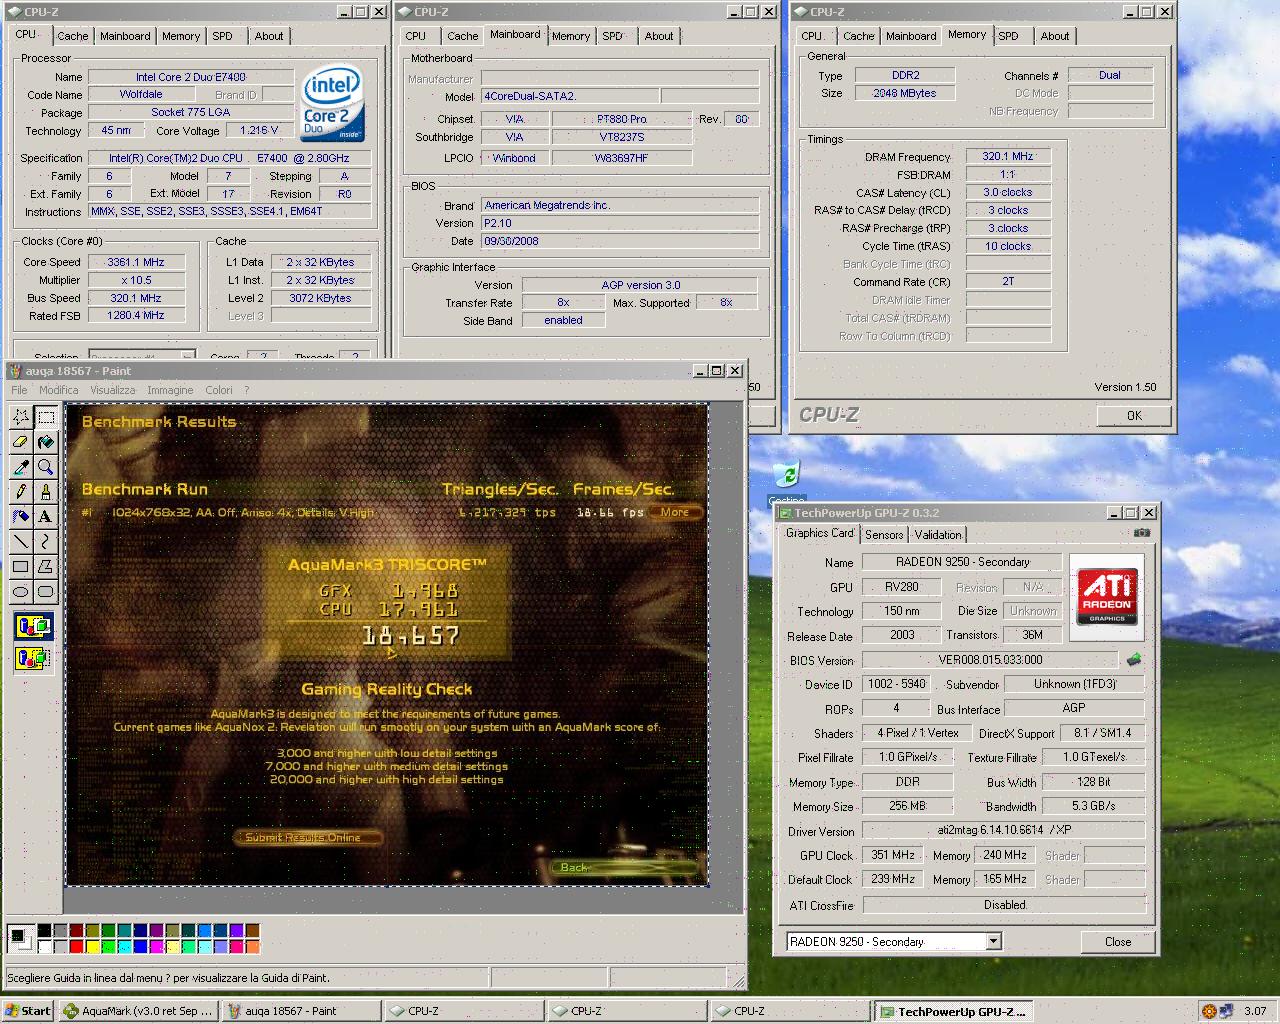Click the Intel Core 2 Duo logo
Image resolution: width=1280 pixels, height=1024 pixels.
tap(332, 105)
